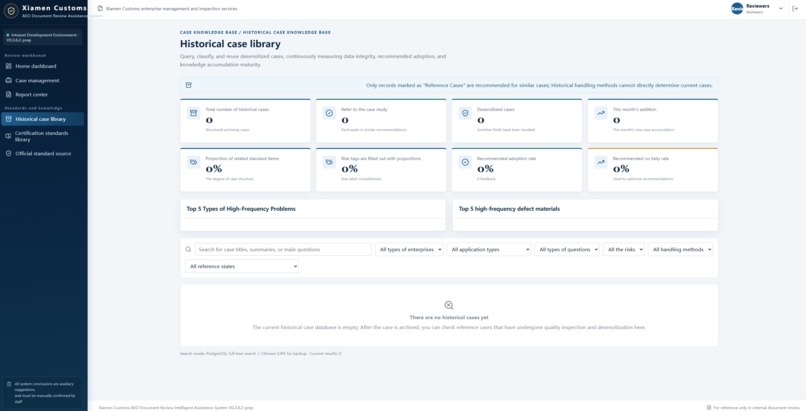
Task: Click the archive icon in the notice banner
Action: (x=189, y=85)
